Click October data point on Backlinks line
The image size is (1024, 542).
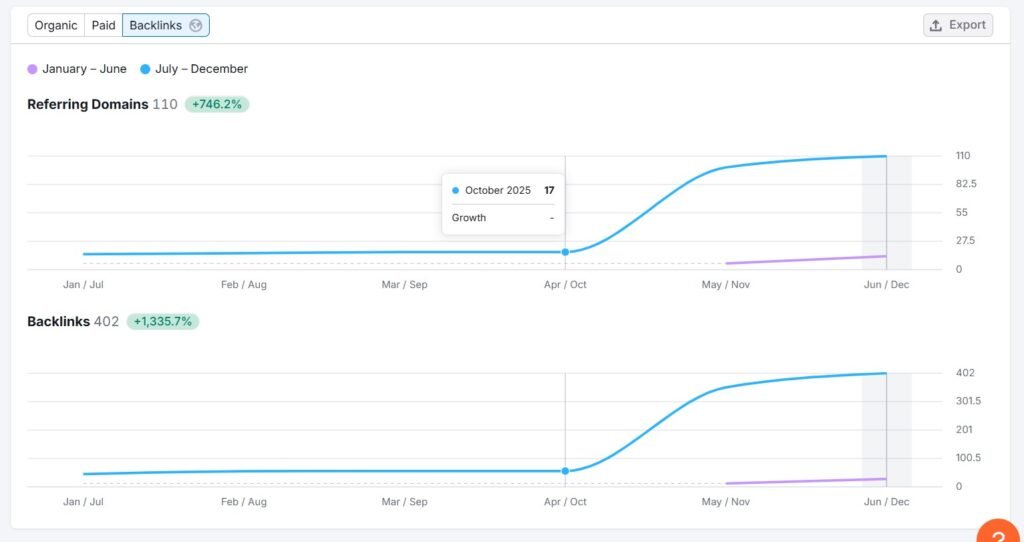coord(565,471)
